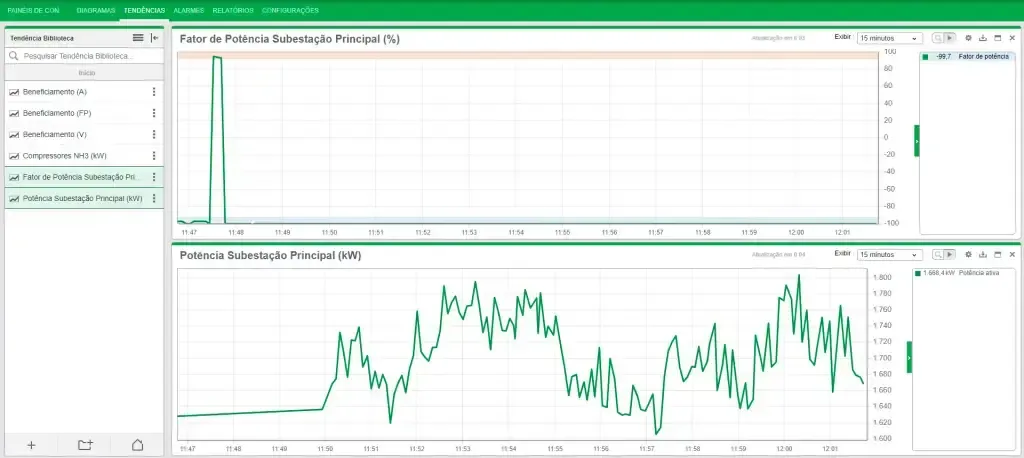This screenshot has height=458, width=1024.
Task: Download the Potência Subestação Principal chart data
Action: pyautogui.click(x=983, y=254)
